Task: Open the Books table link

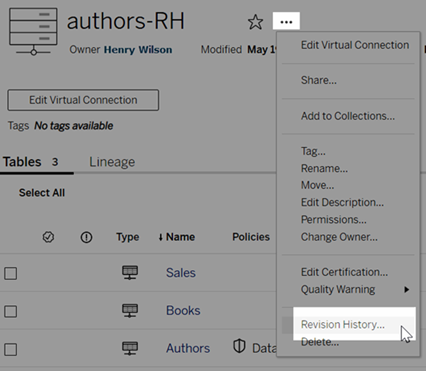Action: tap(183, 311)
